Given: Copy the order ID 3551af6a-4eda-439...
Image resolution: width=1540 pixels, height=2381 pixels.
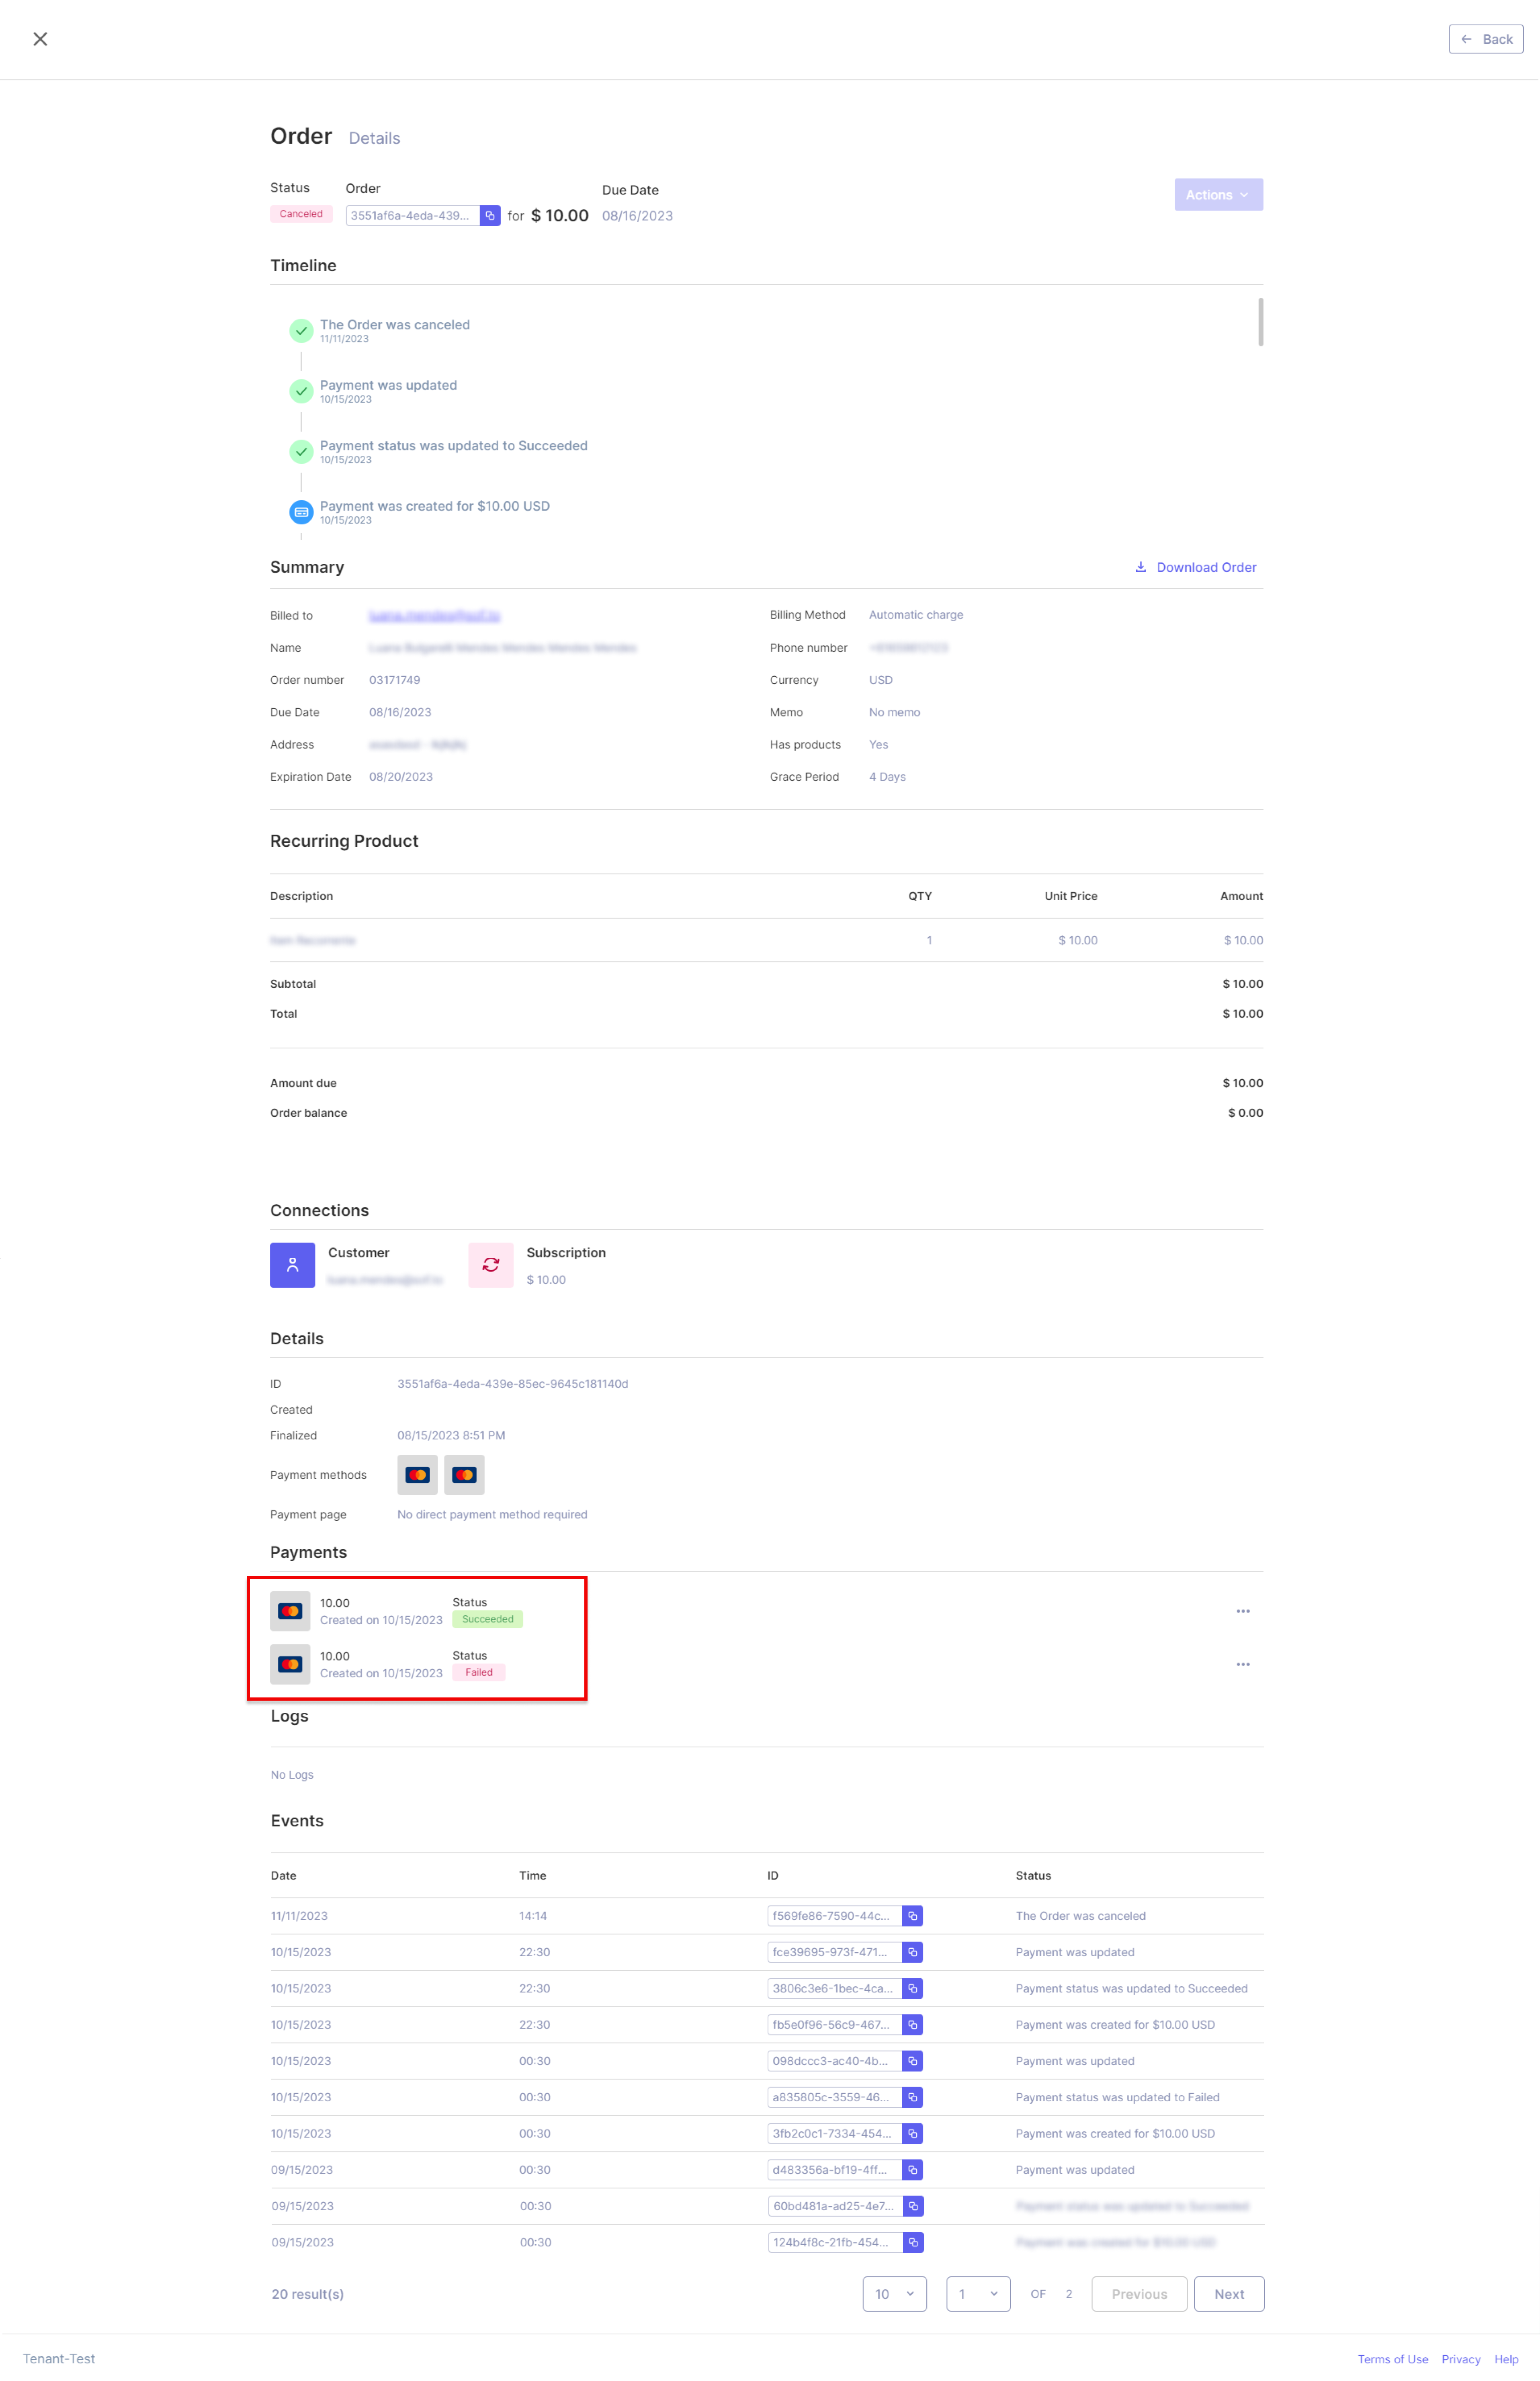Looking at the screenshot, I should (x=490, y=216).
